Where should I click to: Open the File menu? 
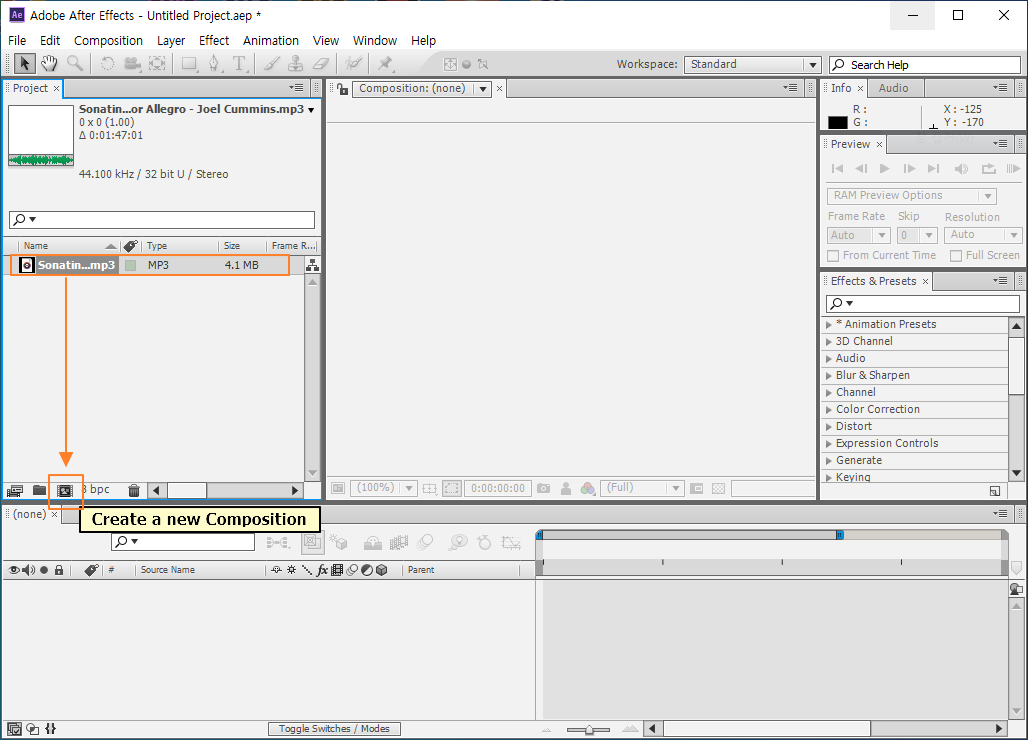tap(17, 41)
